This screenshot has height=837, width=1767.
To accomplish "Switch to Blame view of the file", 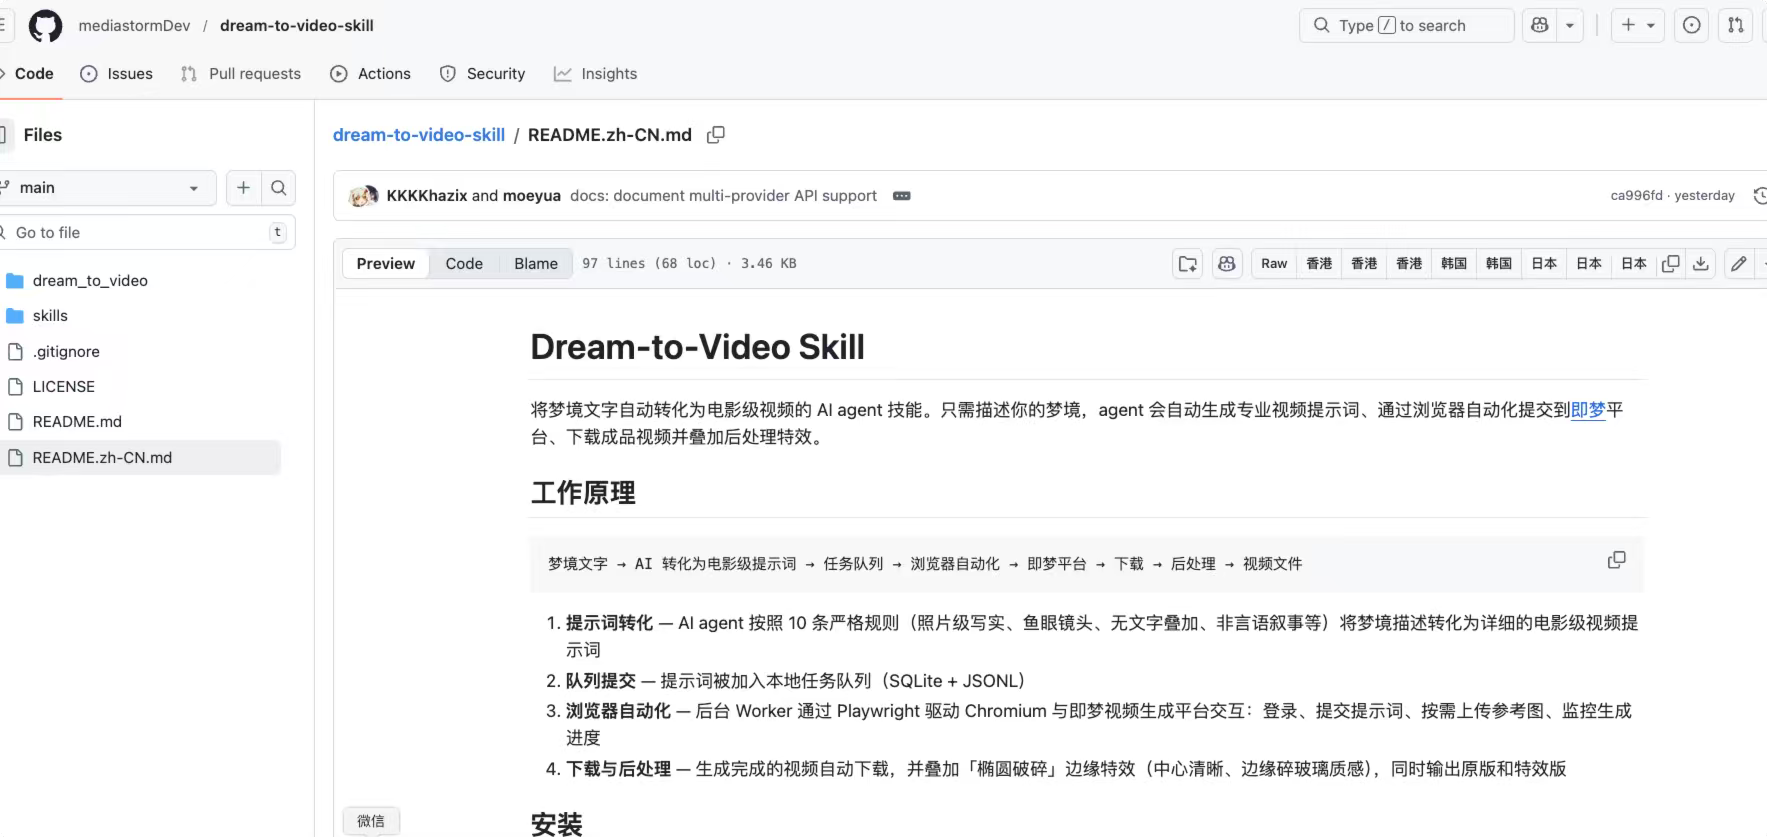I will [536, 264].
